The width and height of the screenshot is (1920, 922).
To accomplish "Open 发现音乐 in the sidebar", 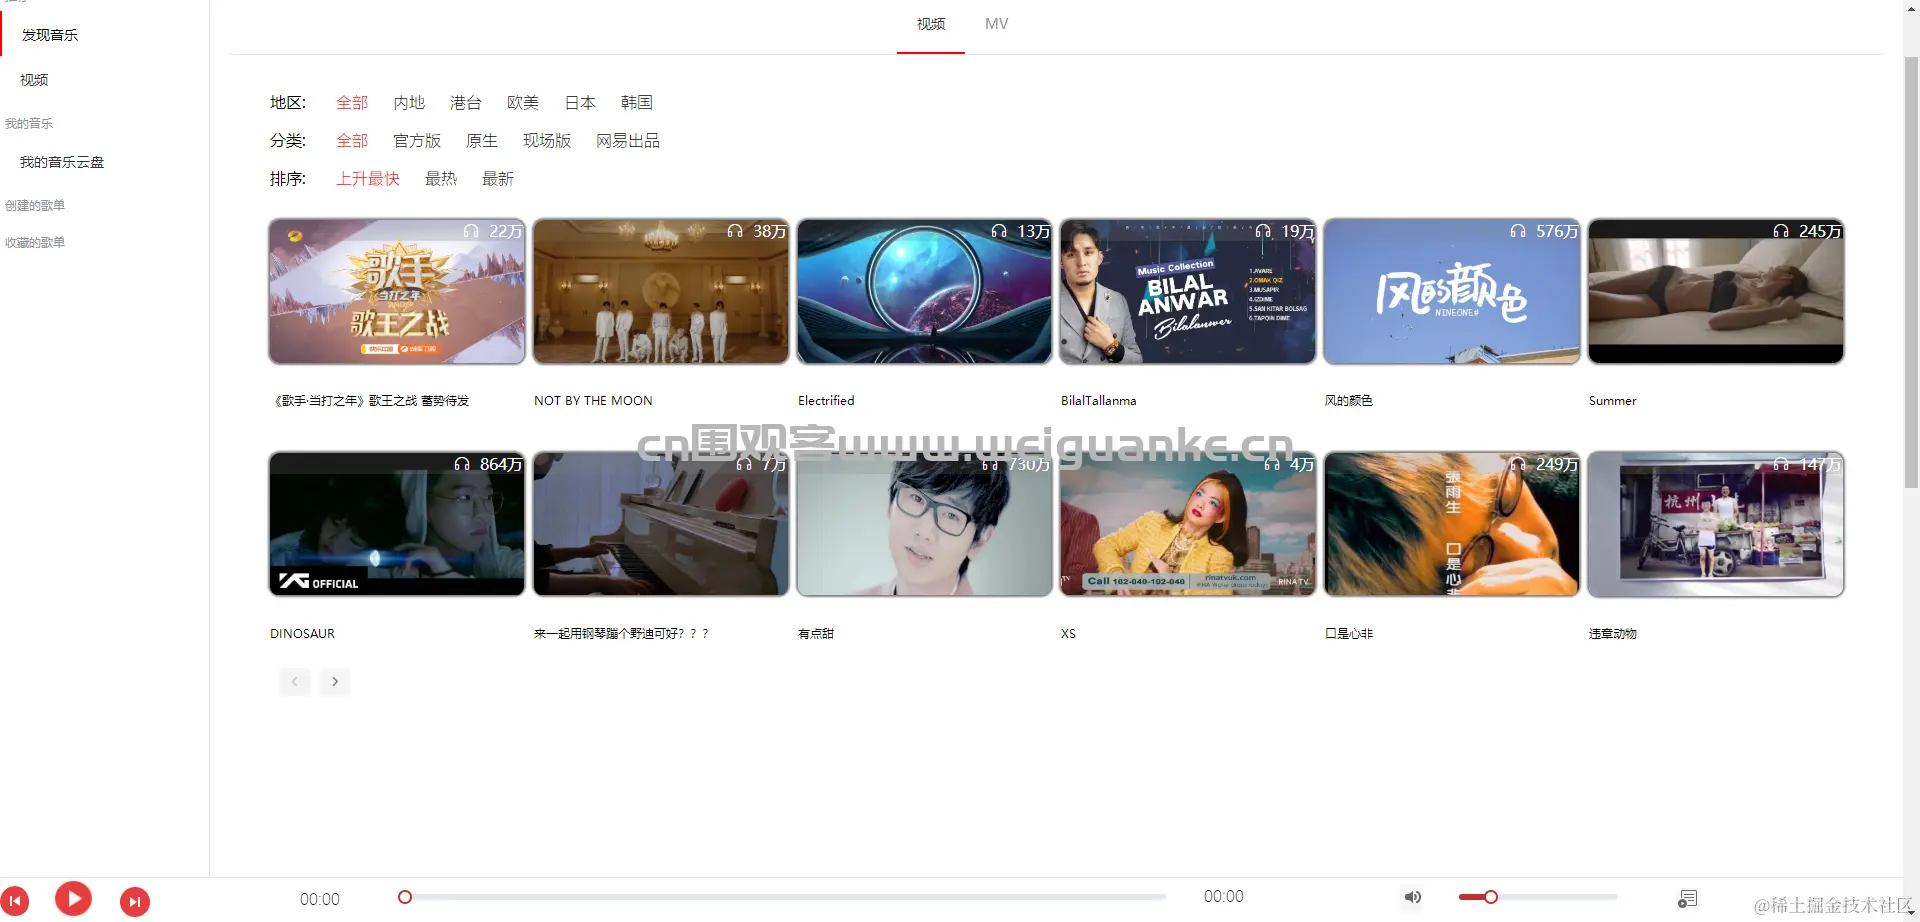I will coord(50,35).
